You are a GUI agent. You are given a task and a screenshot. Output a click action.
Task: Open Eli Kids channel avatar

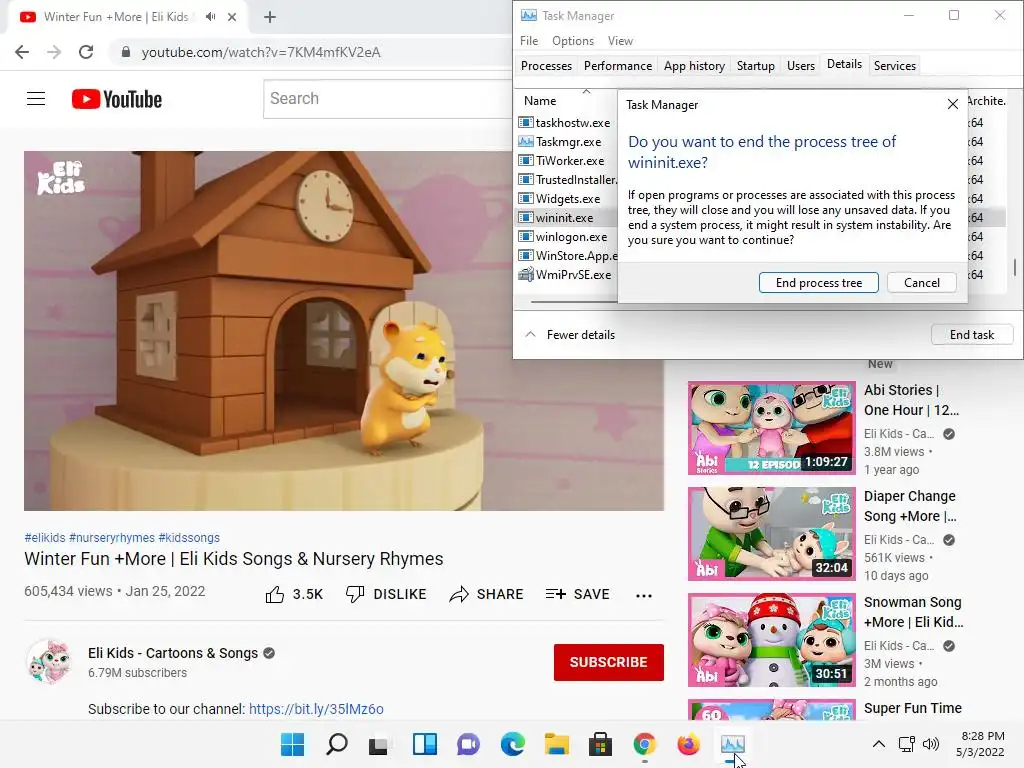pos(49,661)
